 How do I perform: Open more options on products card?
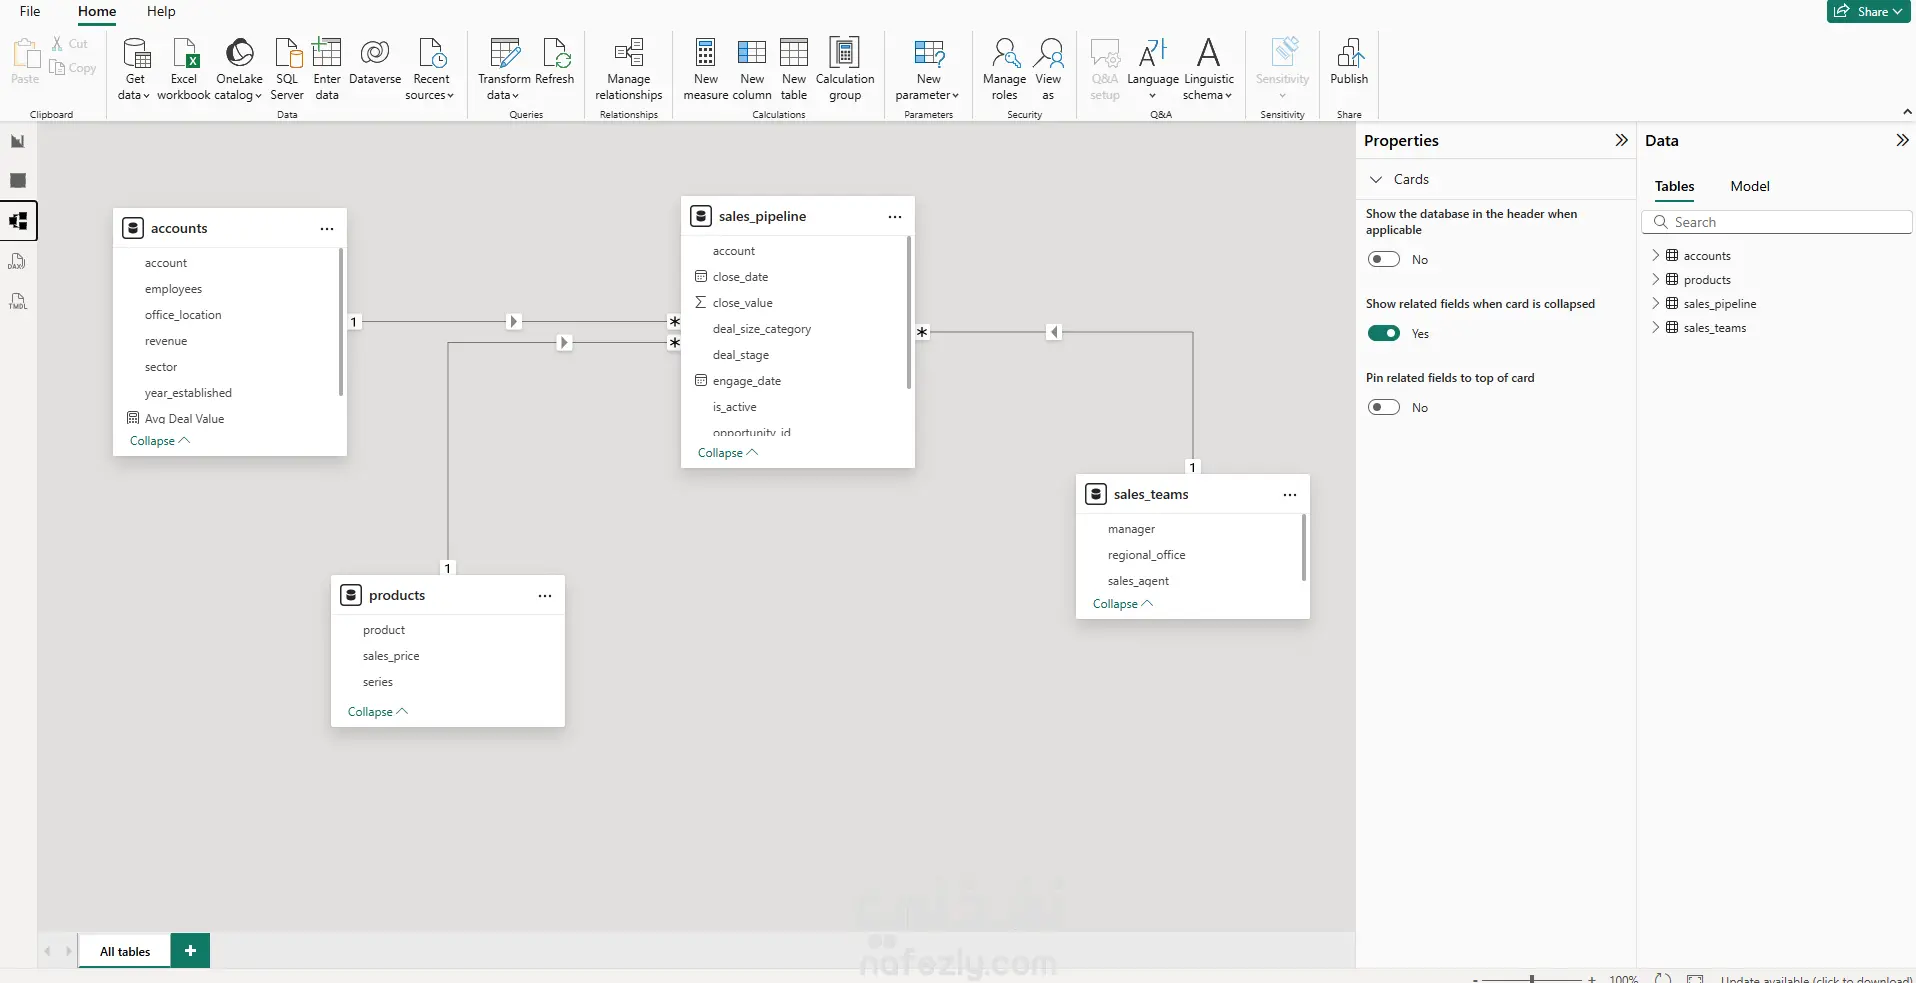[x=545, y=596]
